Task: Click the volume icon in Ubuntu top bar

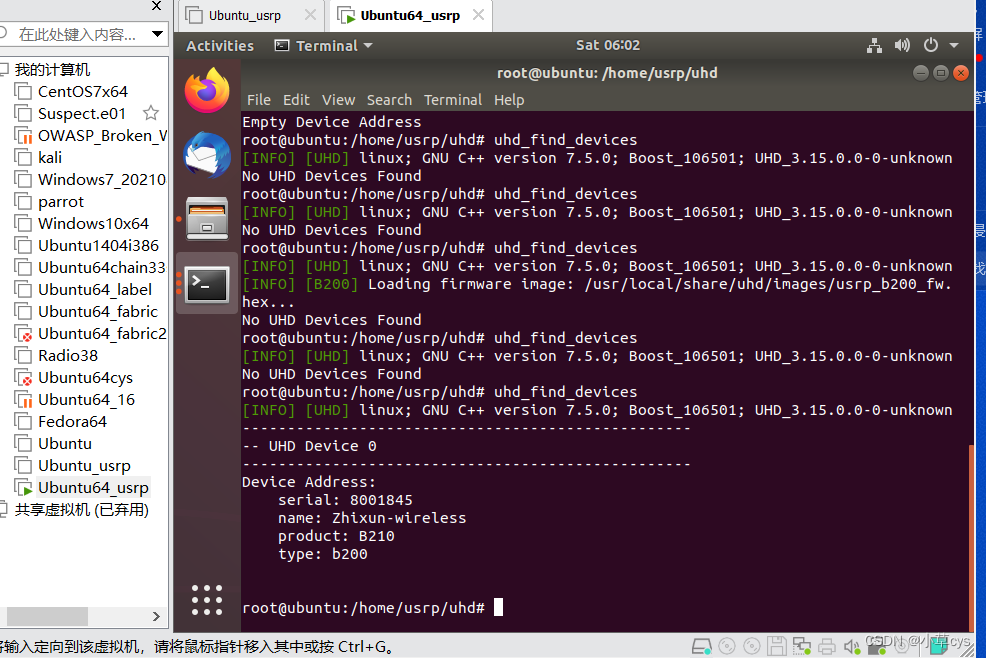Action: (x=902, y=45)
